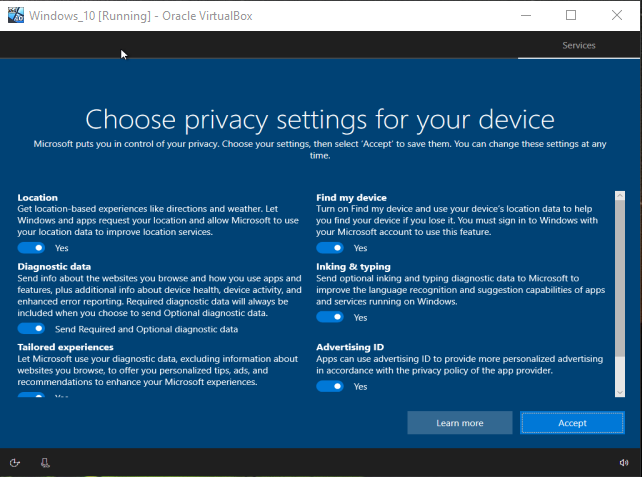Click the volume speaker icon
The height and width of the screenshot is (477, 642).
click(x=624, y=462)
